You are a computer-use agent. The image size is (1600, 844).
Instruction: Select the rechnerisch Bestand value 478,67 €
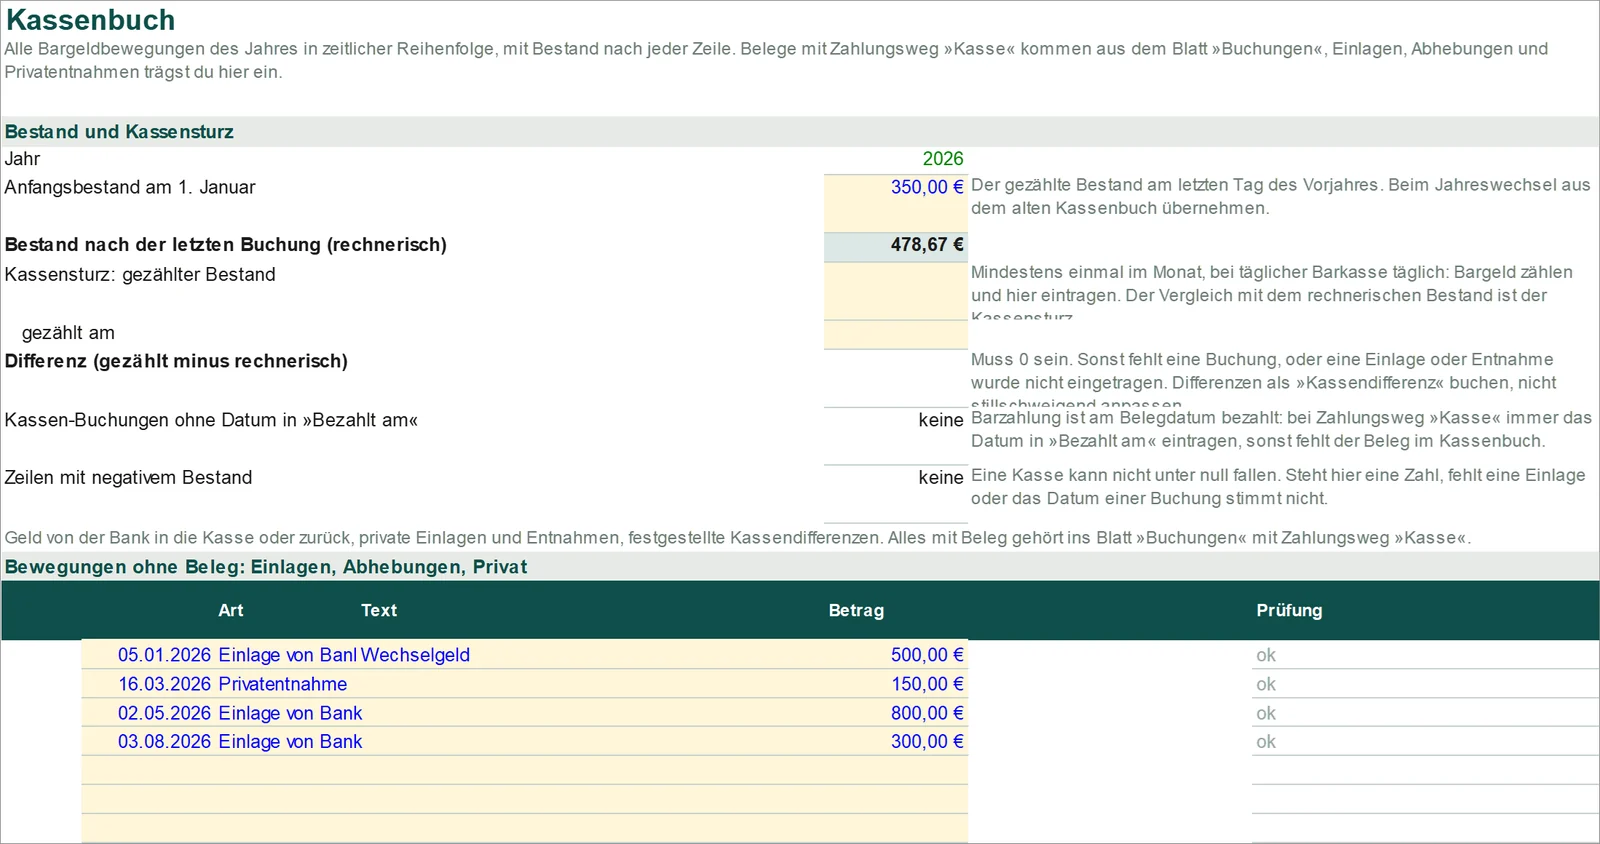(895, 246)
